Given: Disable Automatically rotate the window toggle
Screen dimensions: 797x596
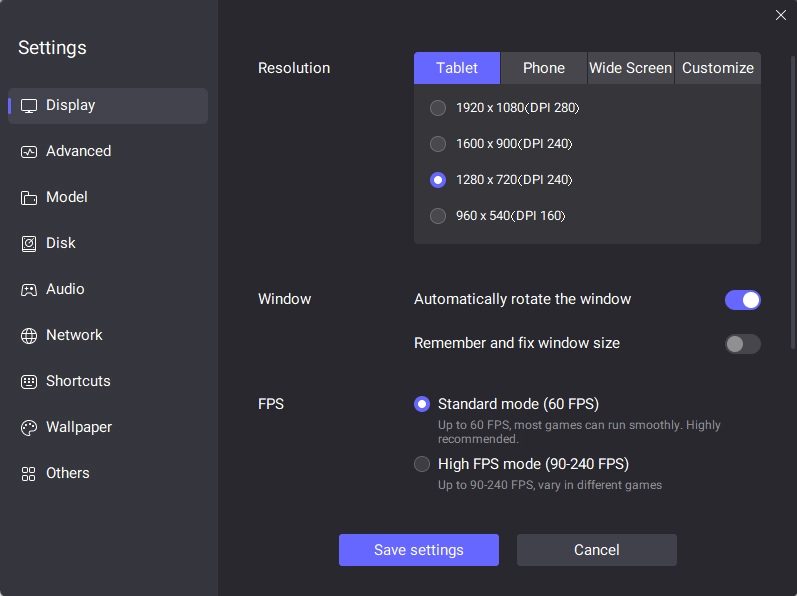Looking at the screenshot, I should [743, 300].
